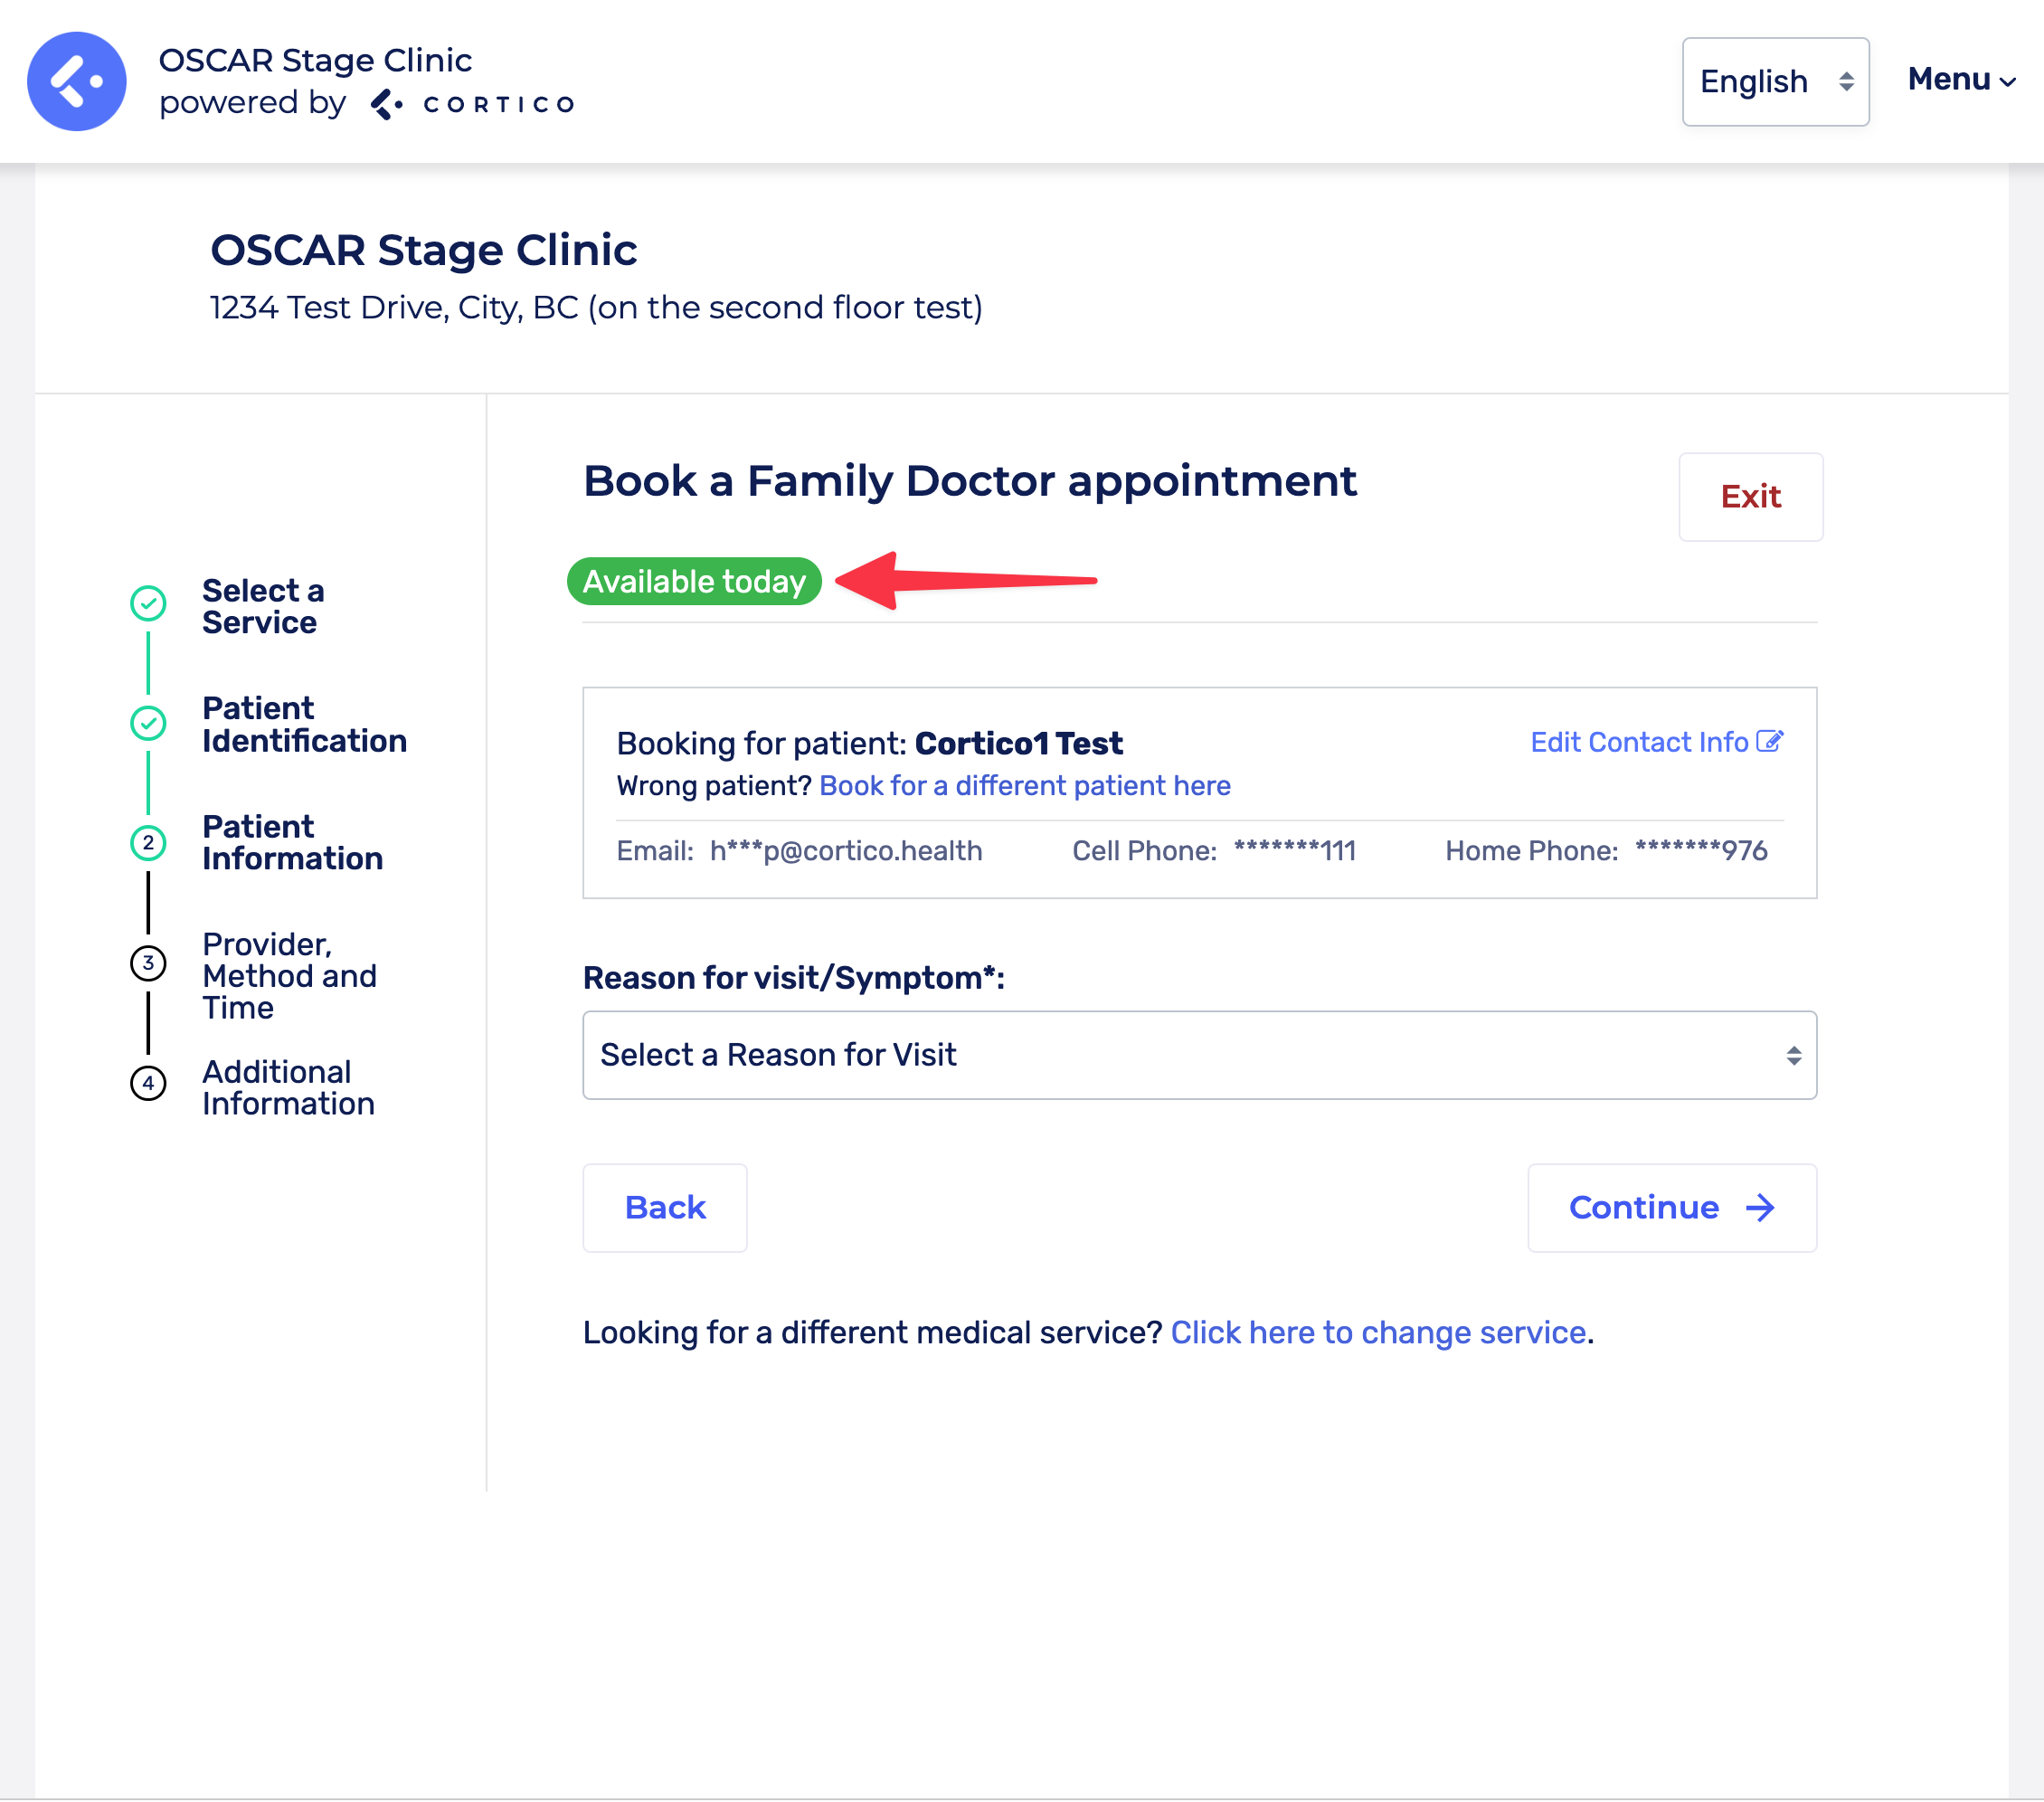Click the step 2 circle icon
The width and height of the screenshot is (2044, 1802).
click(x=148, y=842)
